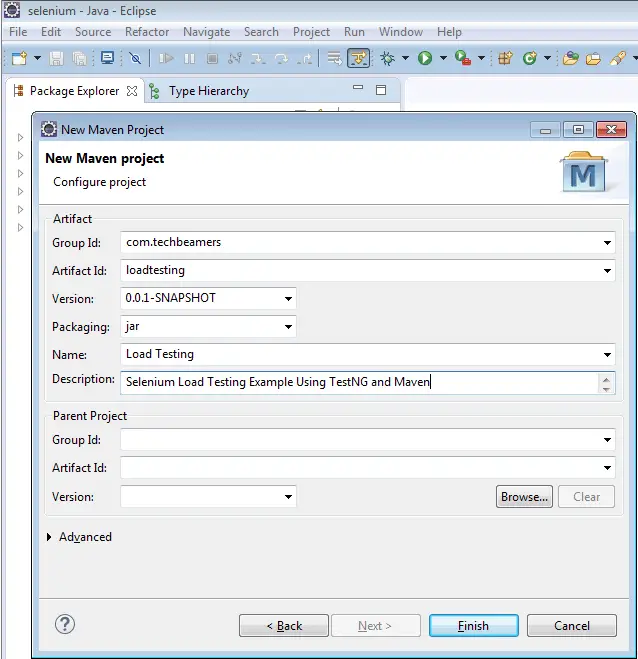Expand the Advanced section
This screenshot has height=659, width=638.
click(x=51, y=537)
